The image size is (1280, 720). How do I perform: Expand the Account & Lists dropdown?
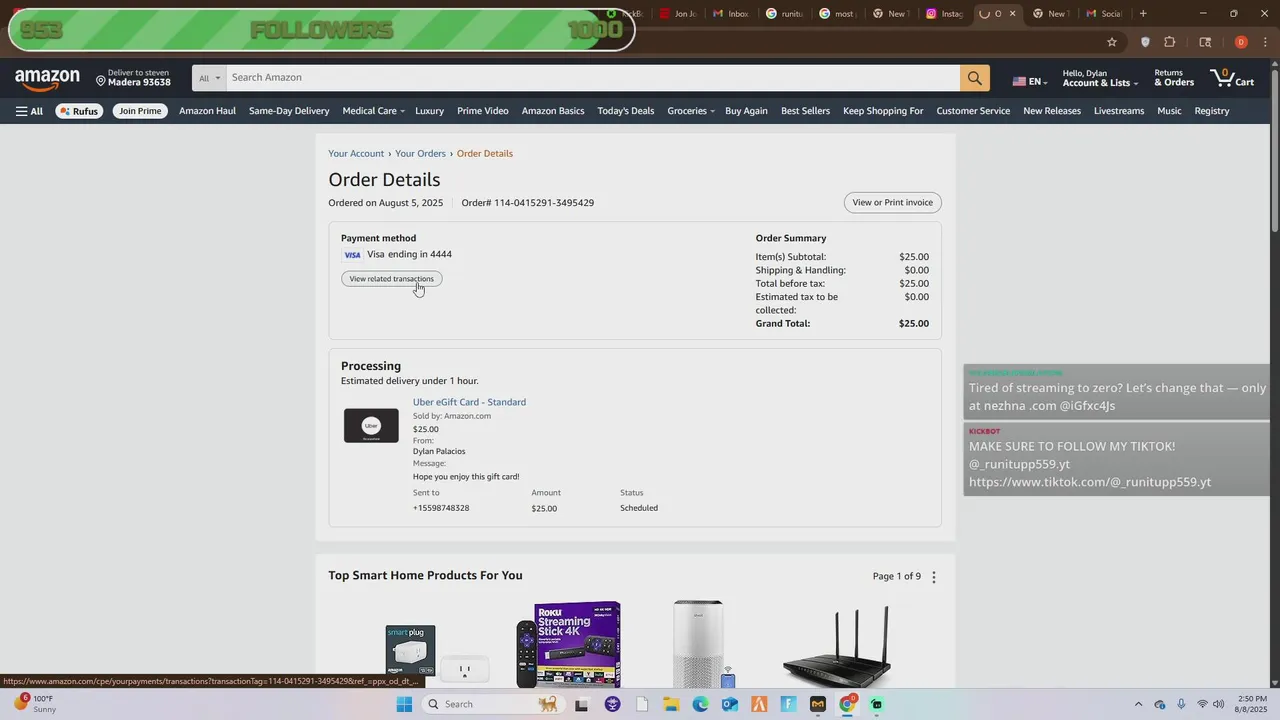click(x=1099, y=78)
